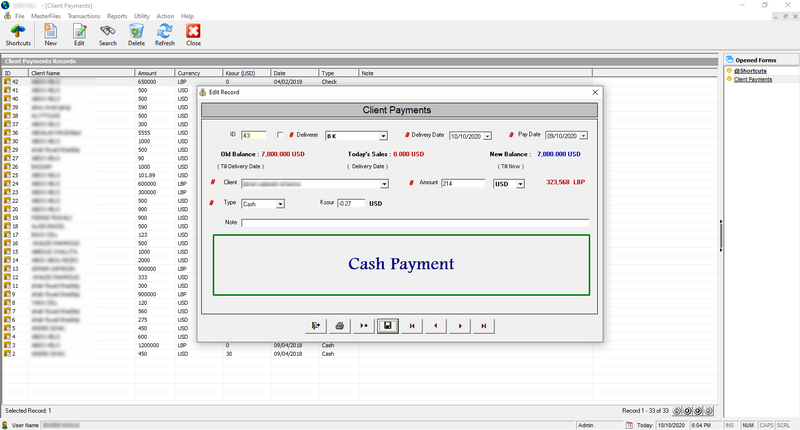Screen dimensions: 800x430
Task: Click the Shortcuts toolbar icon
Action: pyautogui.click(x=18, y=35)
